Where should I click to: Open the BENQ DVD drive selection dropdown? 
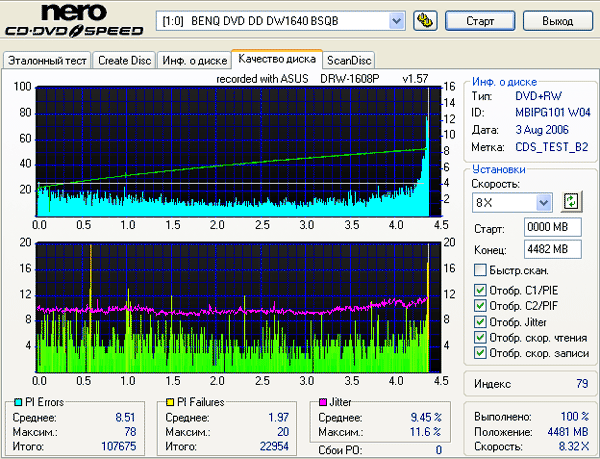click(396, 21)
